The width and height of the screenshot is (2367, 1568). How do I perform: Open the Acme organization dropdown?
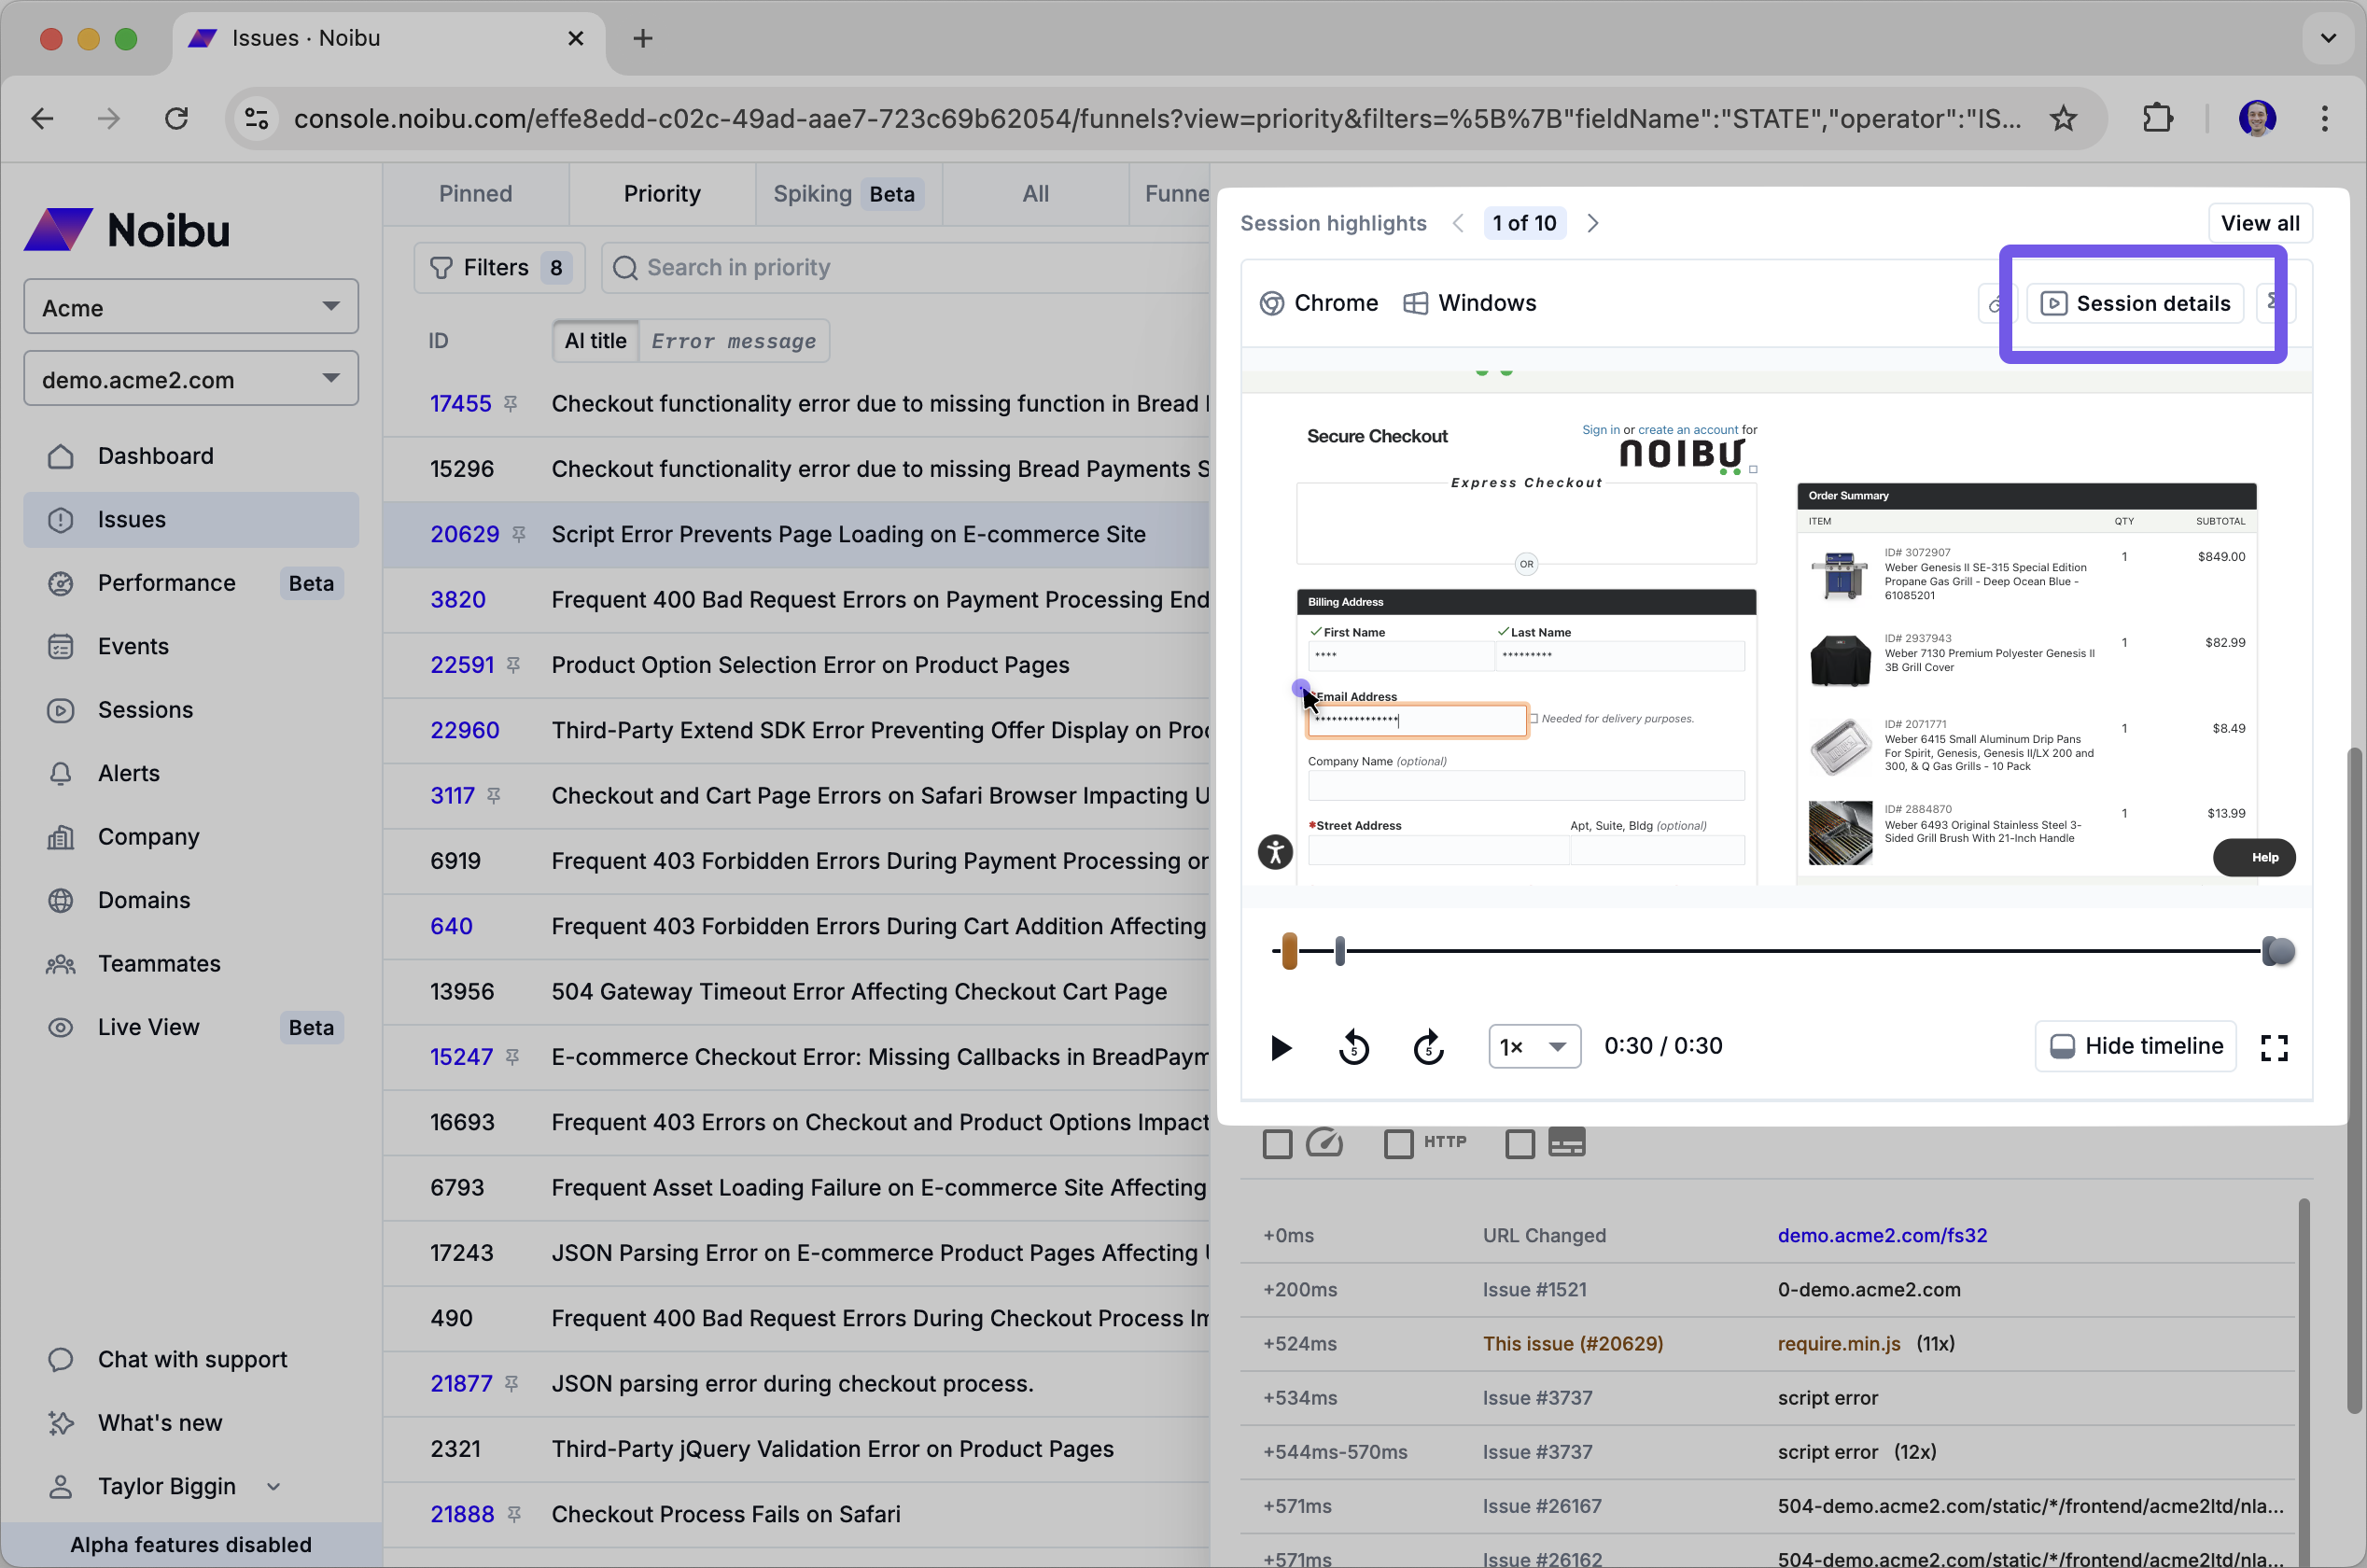point(191,307)
